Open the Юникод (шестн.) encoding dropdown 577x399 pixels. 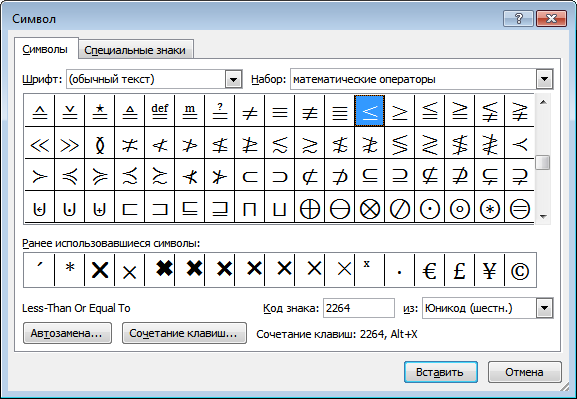(x=545, y=308)
